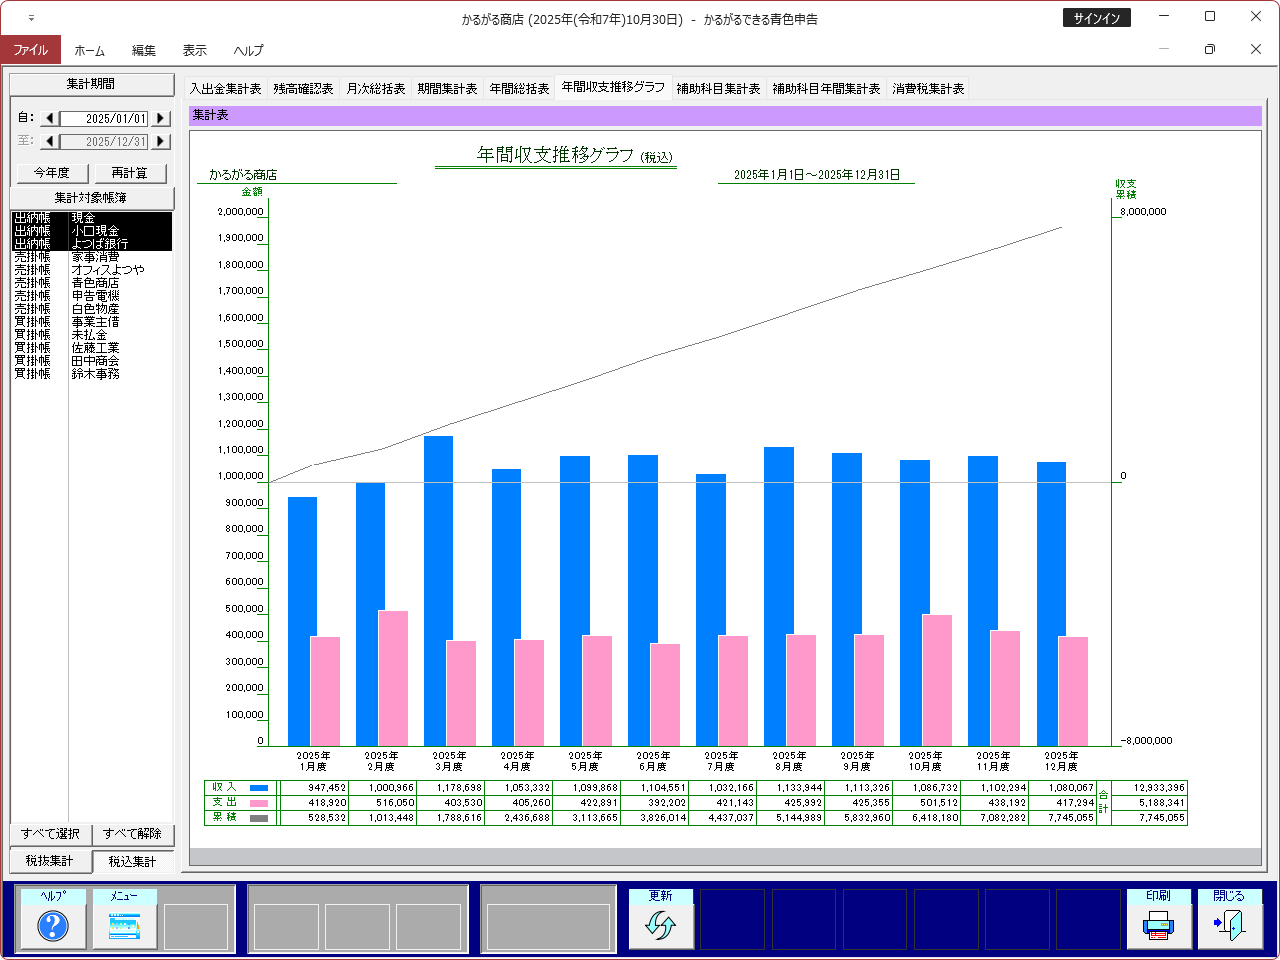Image resolution: width=1280 pixels, height=960 pixels.
Task: Click the 閉じる door icon
Action: (1229, 926)
